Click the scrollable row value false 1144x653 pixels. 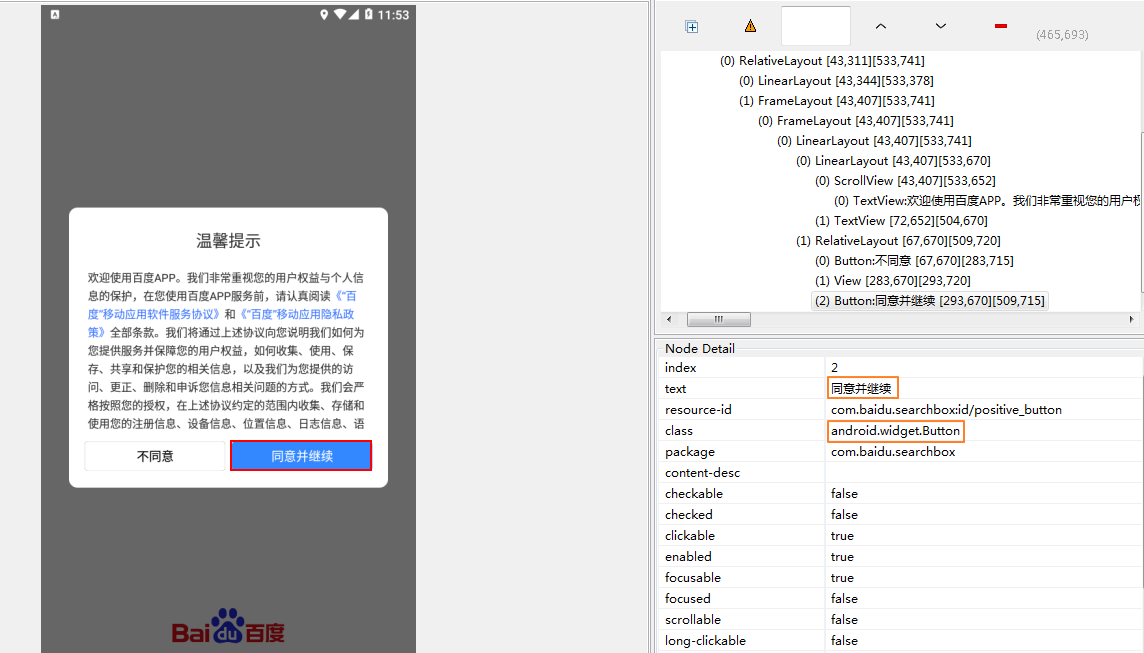(844, 619)
